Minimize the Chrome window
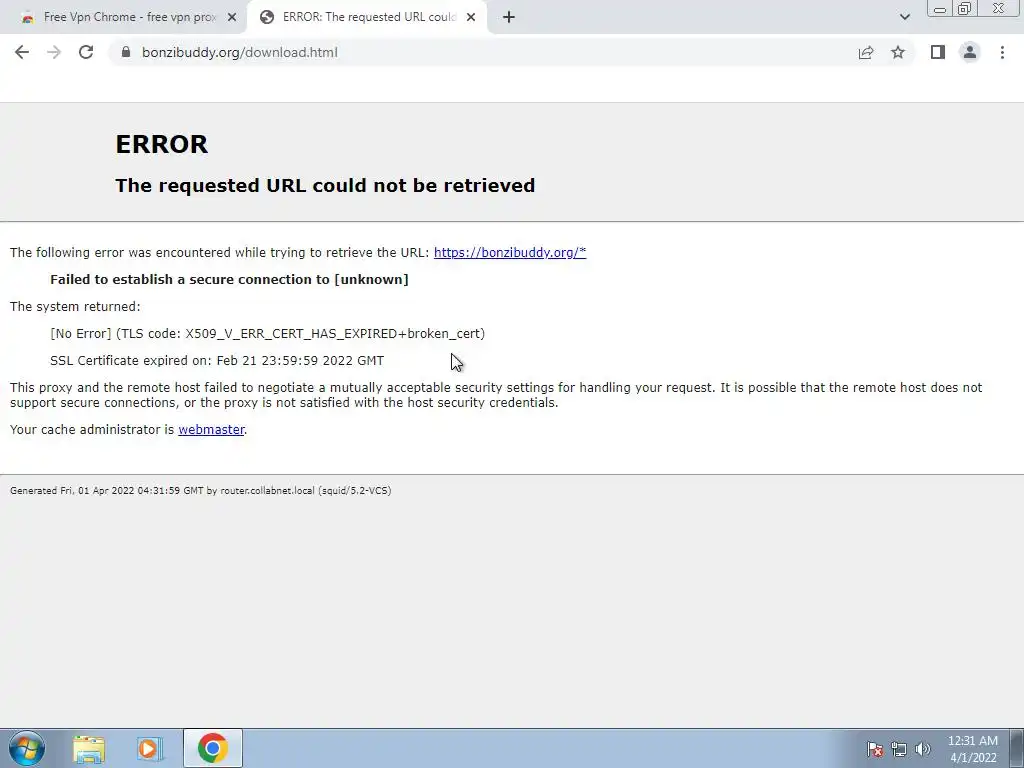This screenshot has height=768, width=1024. click(x=940, y=9)
